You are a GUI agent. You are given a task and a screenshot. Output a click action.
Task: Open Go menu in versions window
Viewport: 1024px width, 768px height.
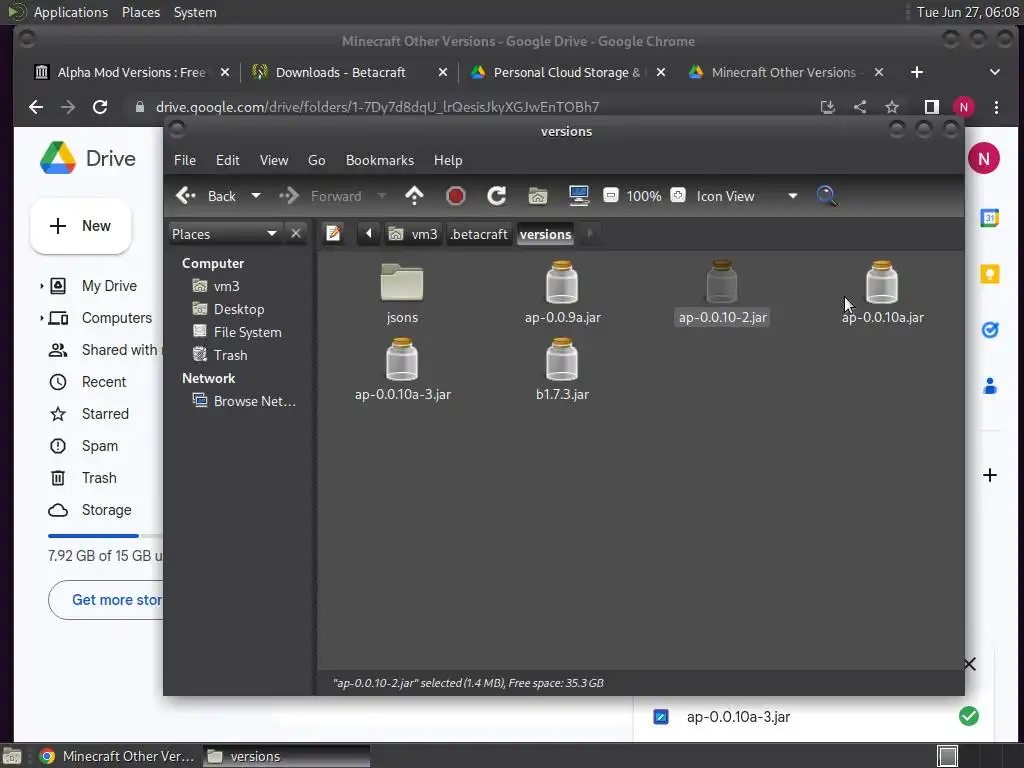point(317,160)
